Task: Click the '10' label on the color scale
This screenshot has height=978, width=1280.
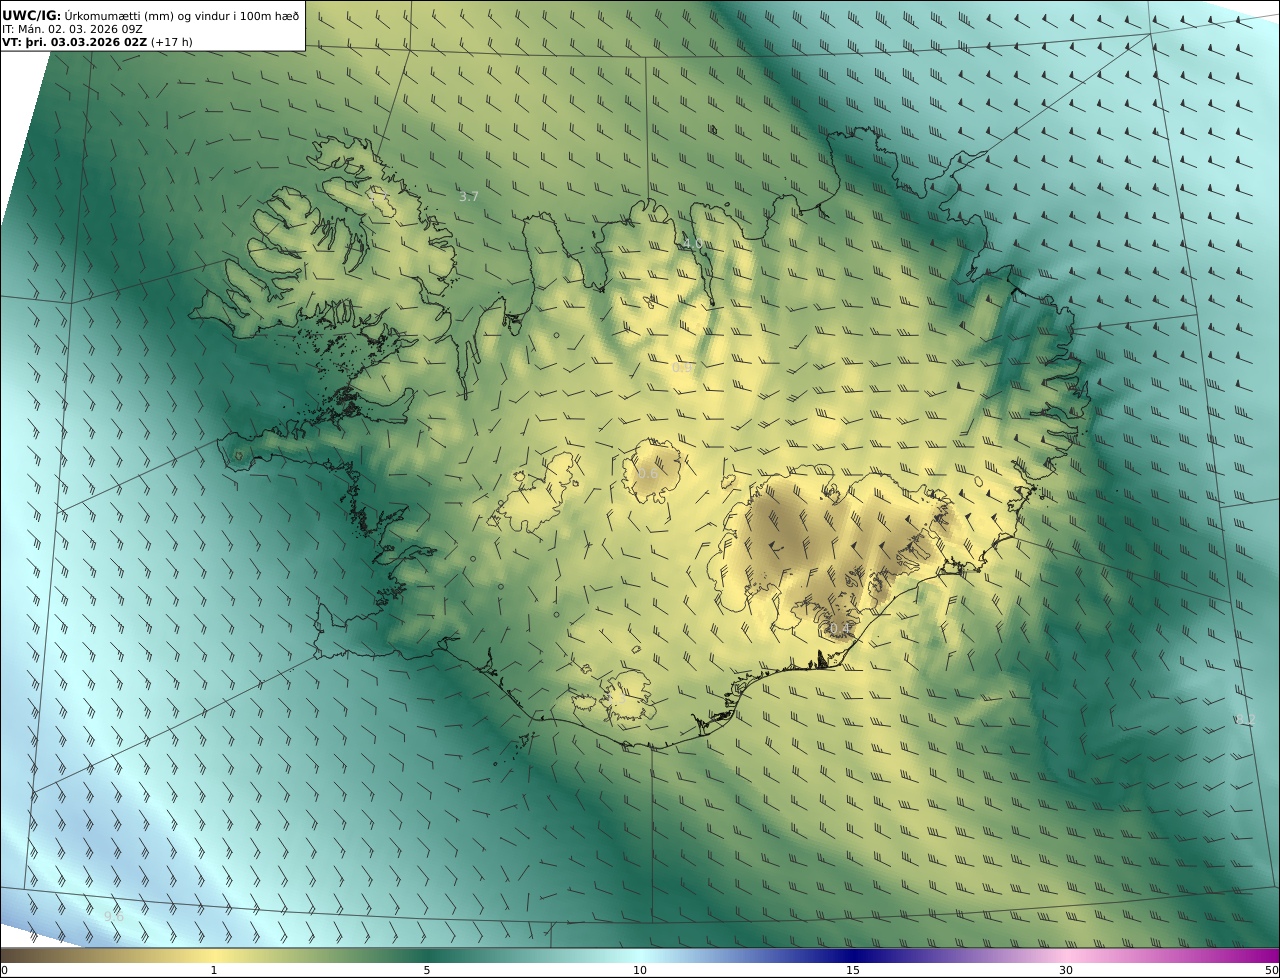Action: click(640, 970)
